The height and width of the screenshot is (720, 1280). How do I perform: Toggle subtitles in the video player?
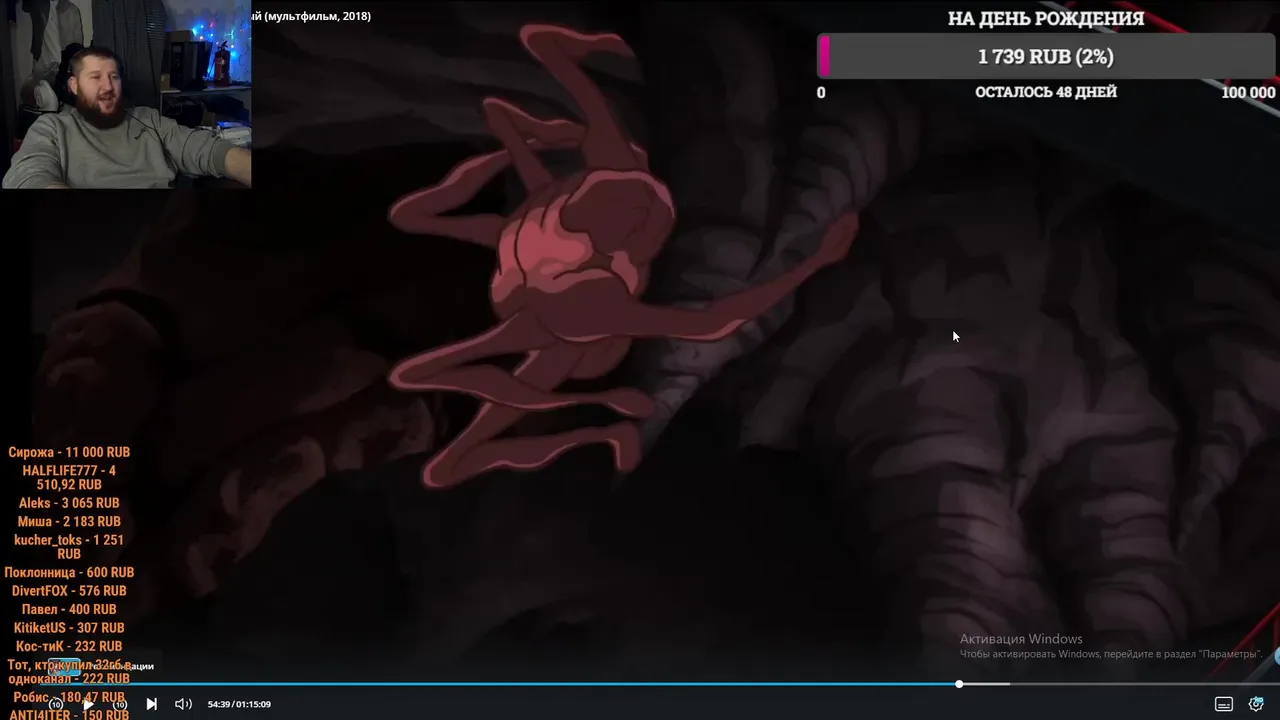pos(1224,704)
